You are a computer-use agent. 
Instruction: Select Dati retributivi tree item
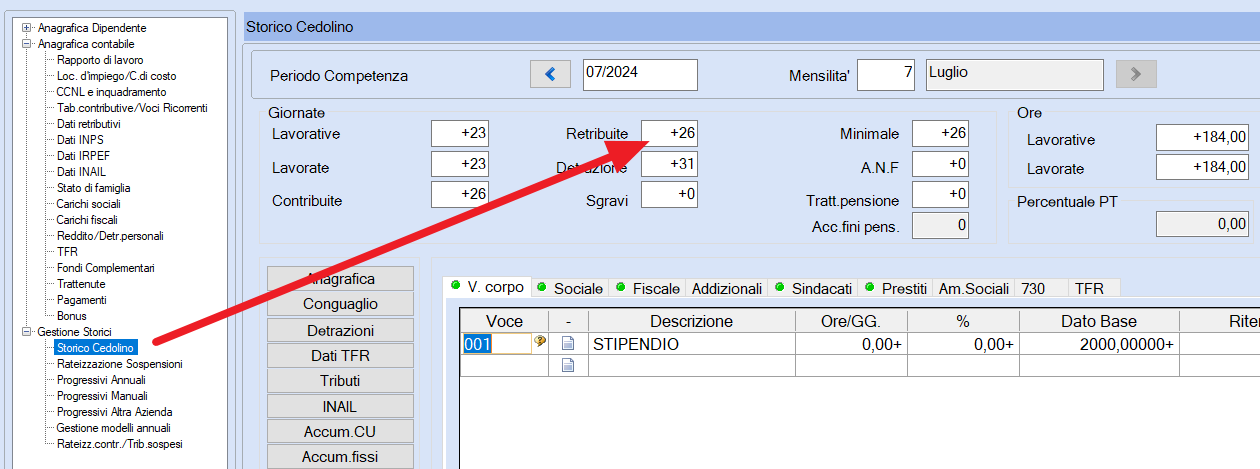89,124
